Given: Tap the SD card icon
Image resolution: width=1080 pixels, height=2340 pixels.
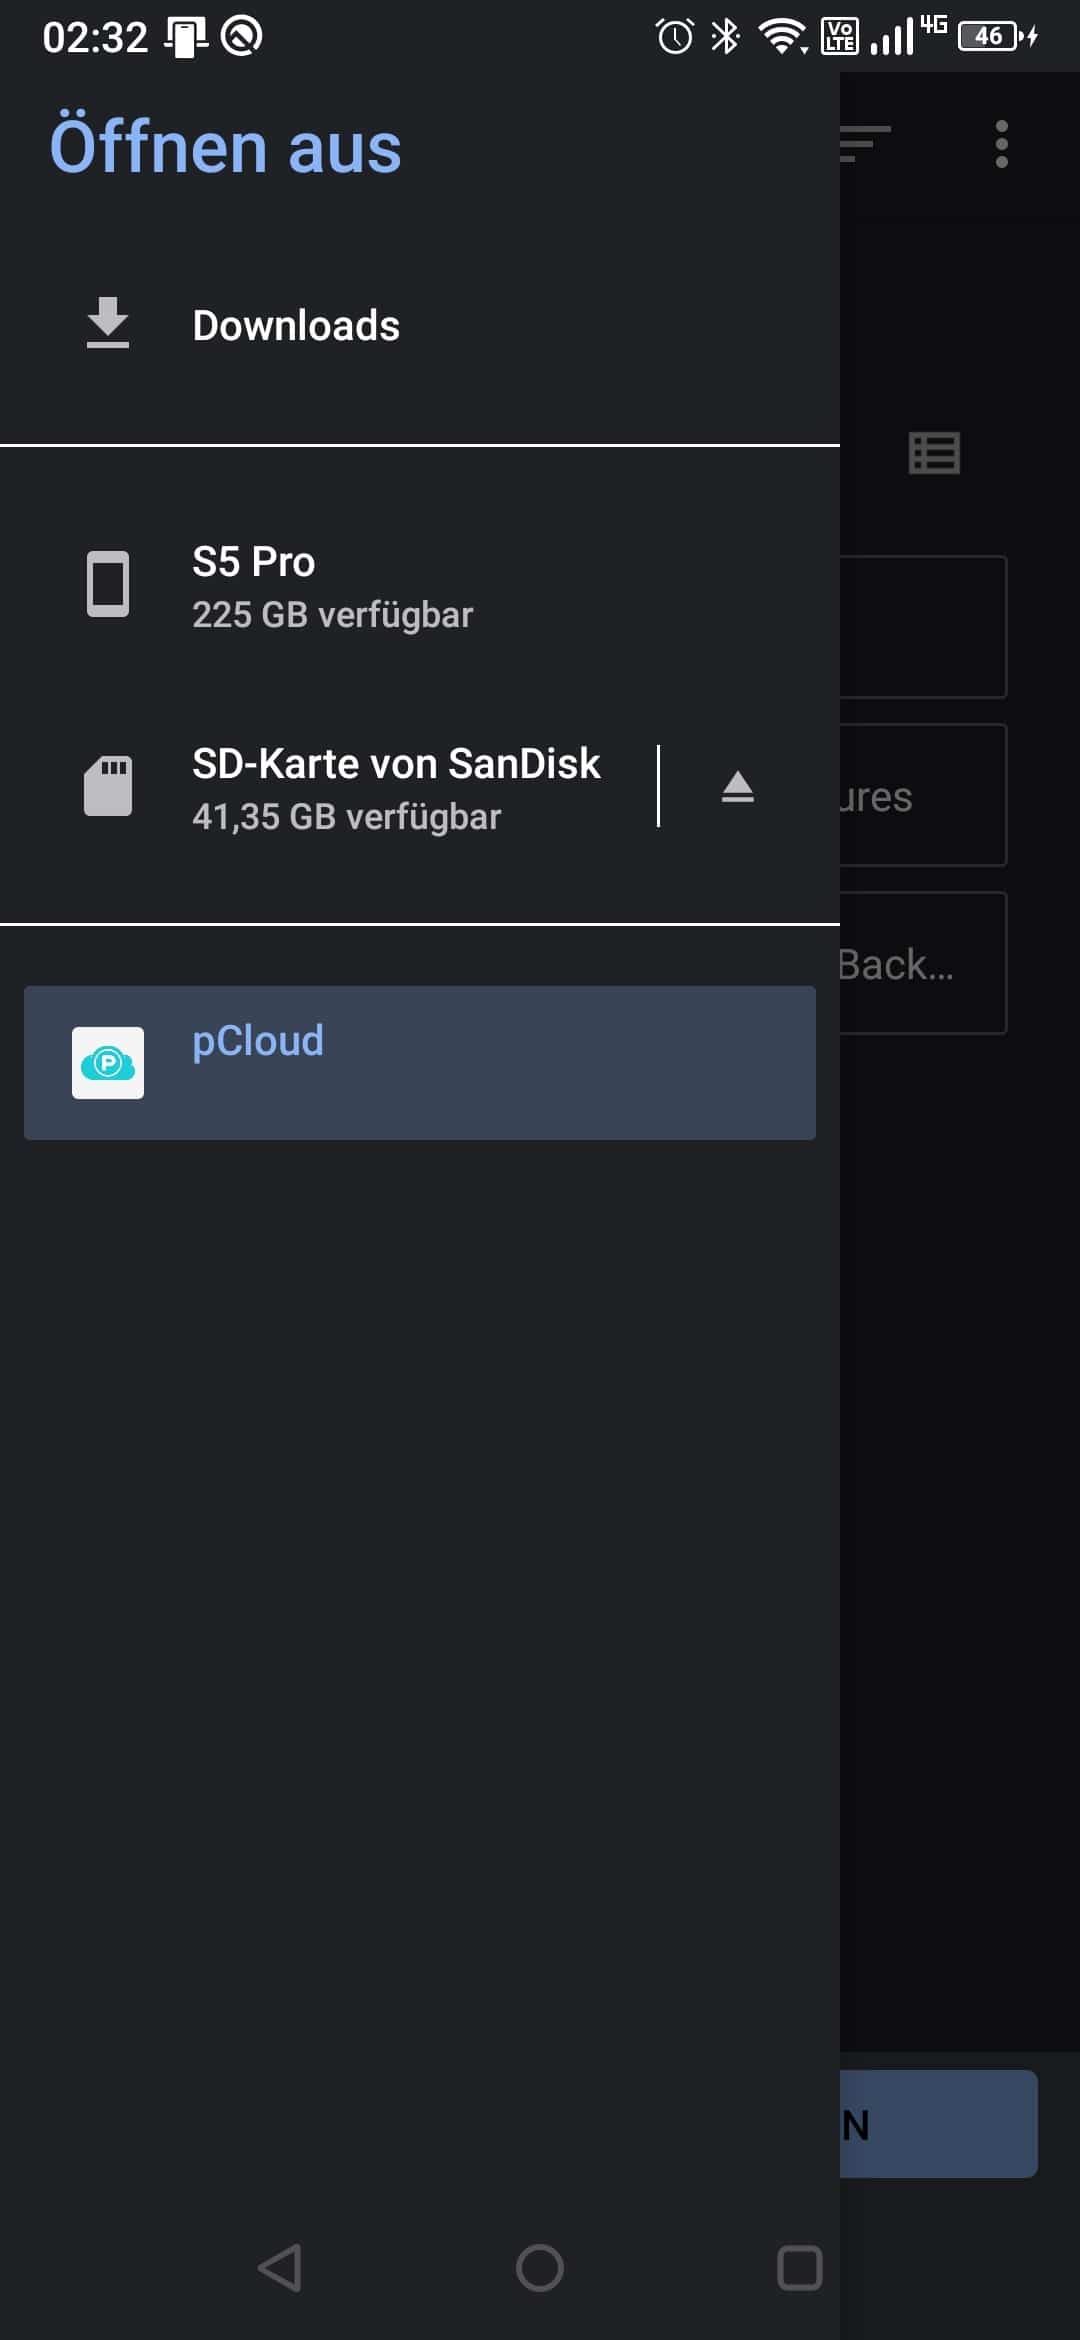Looking at the screenshot, I should [108, 786].
